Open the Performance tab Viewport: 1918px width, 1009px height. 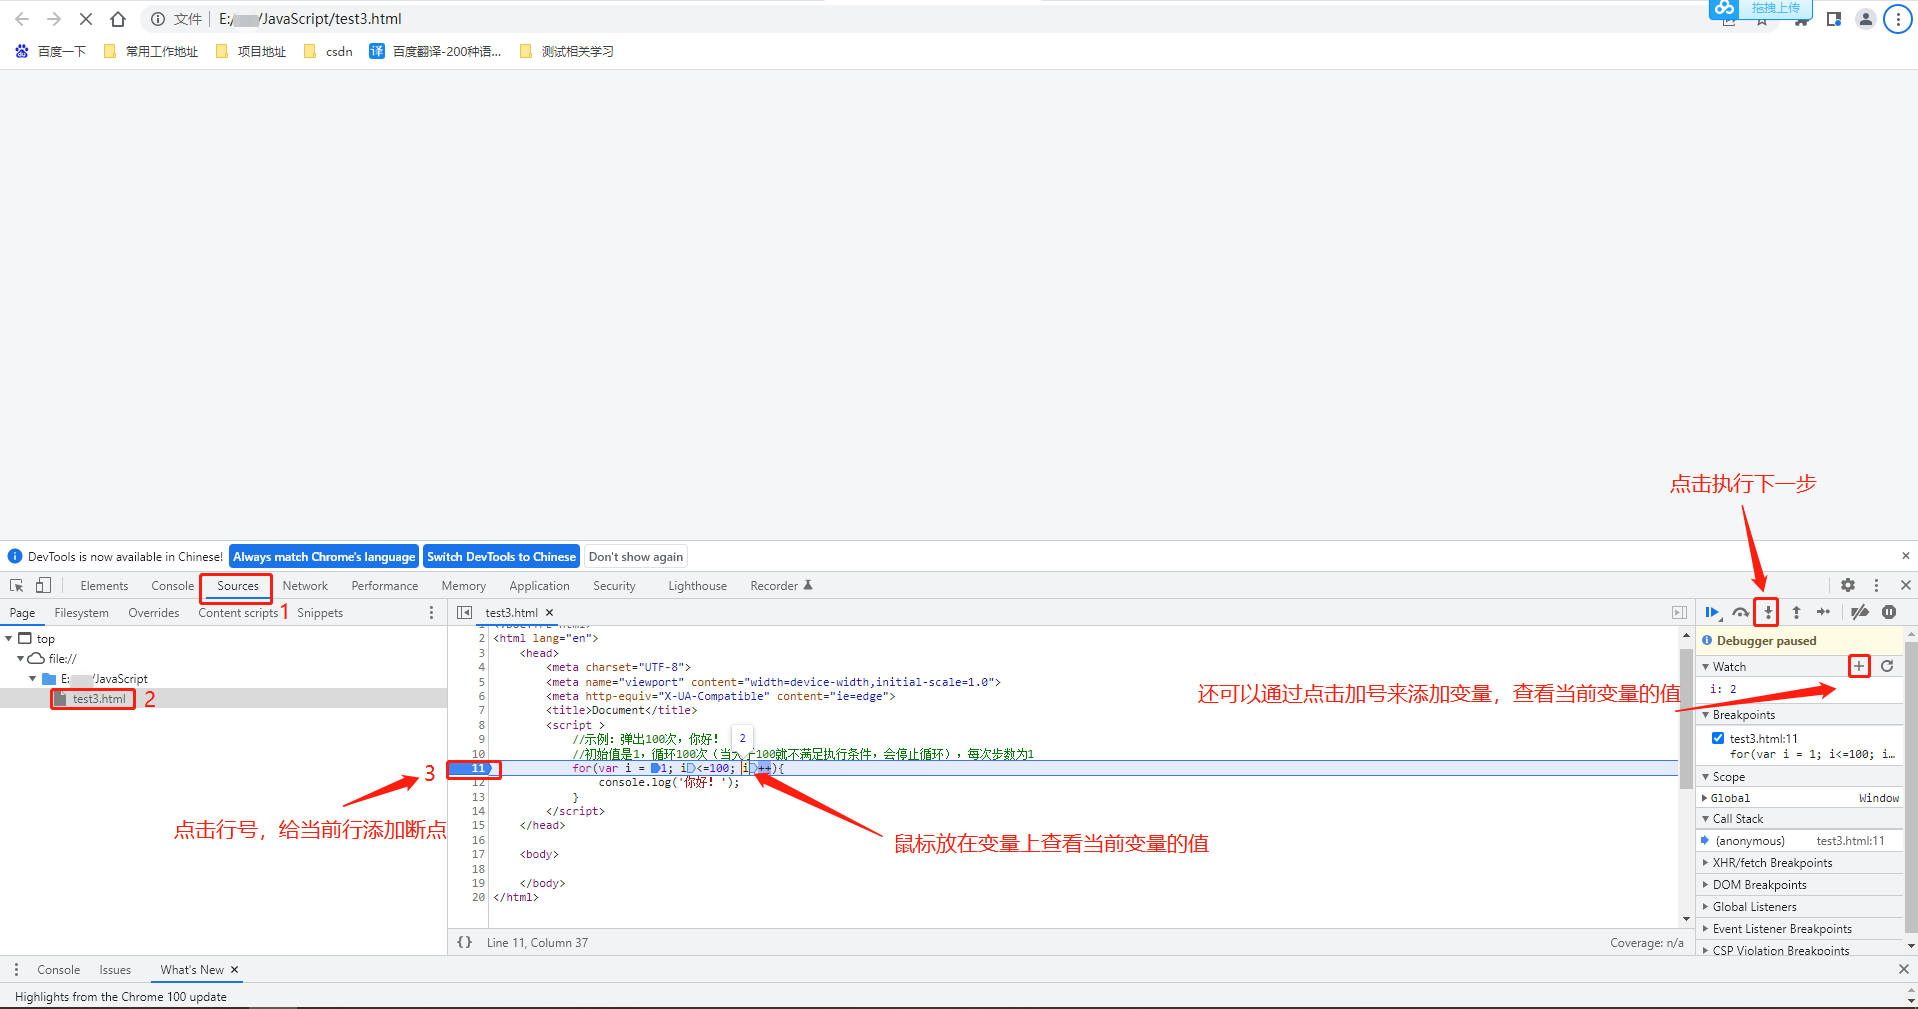pos(385,586)
